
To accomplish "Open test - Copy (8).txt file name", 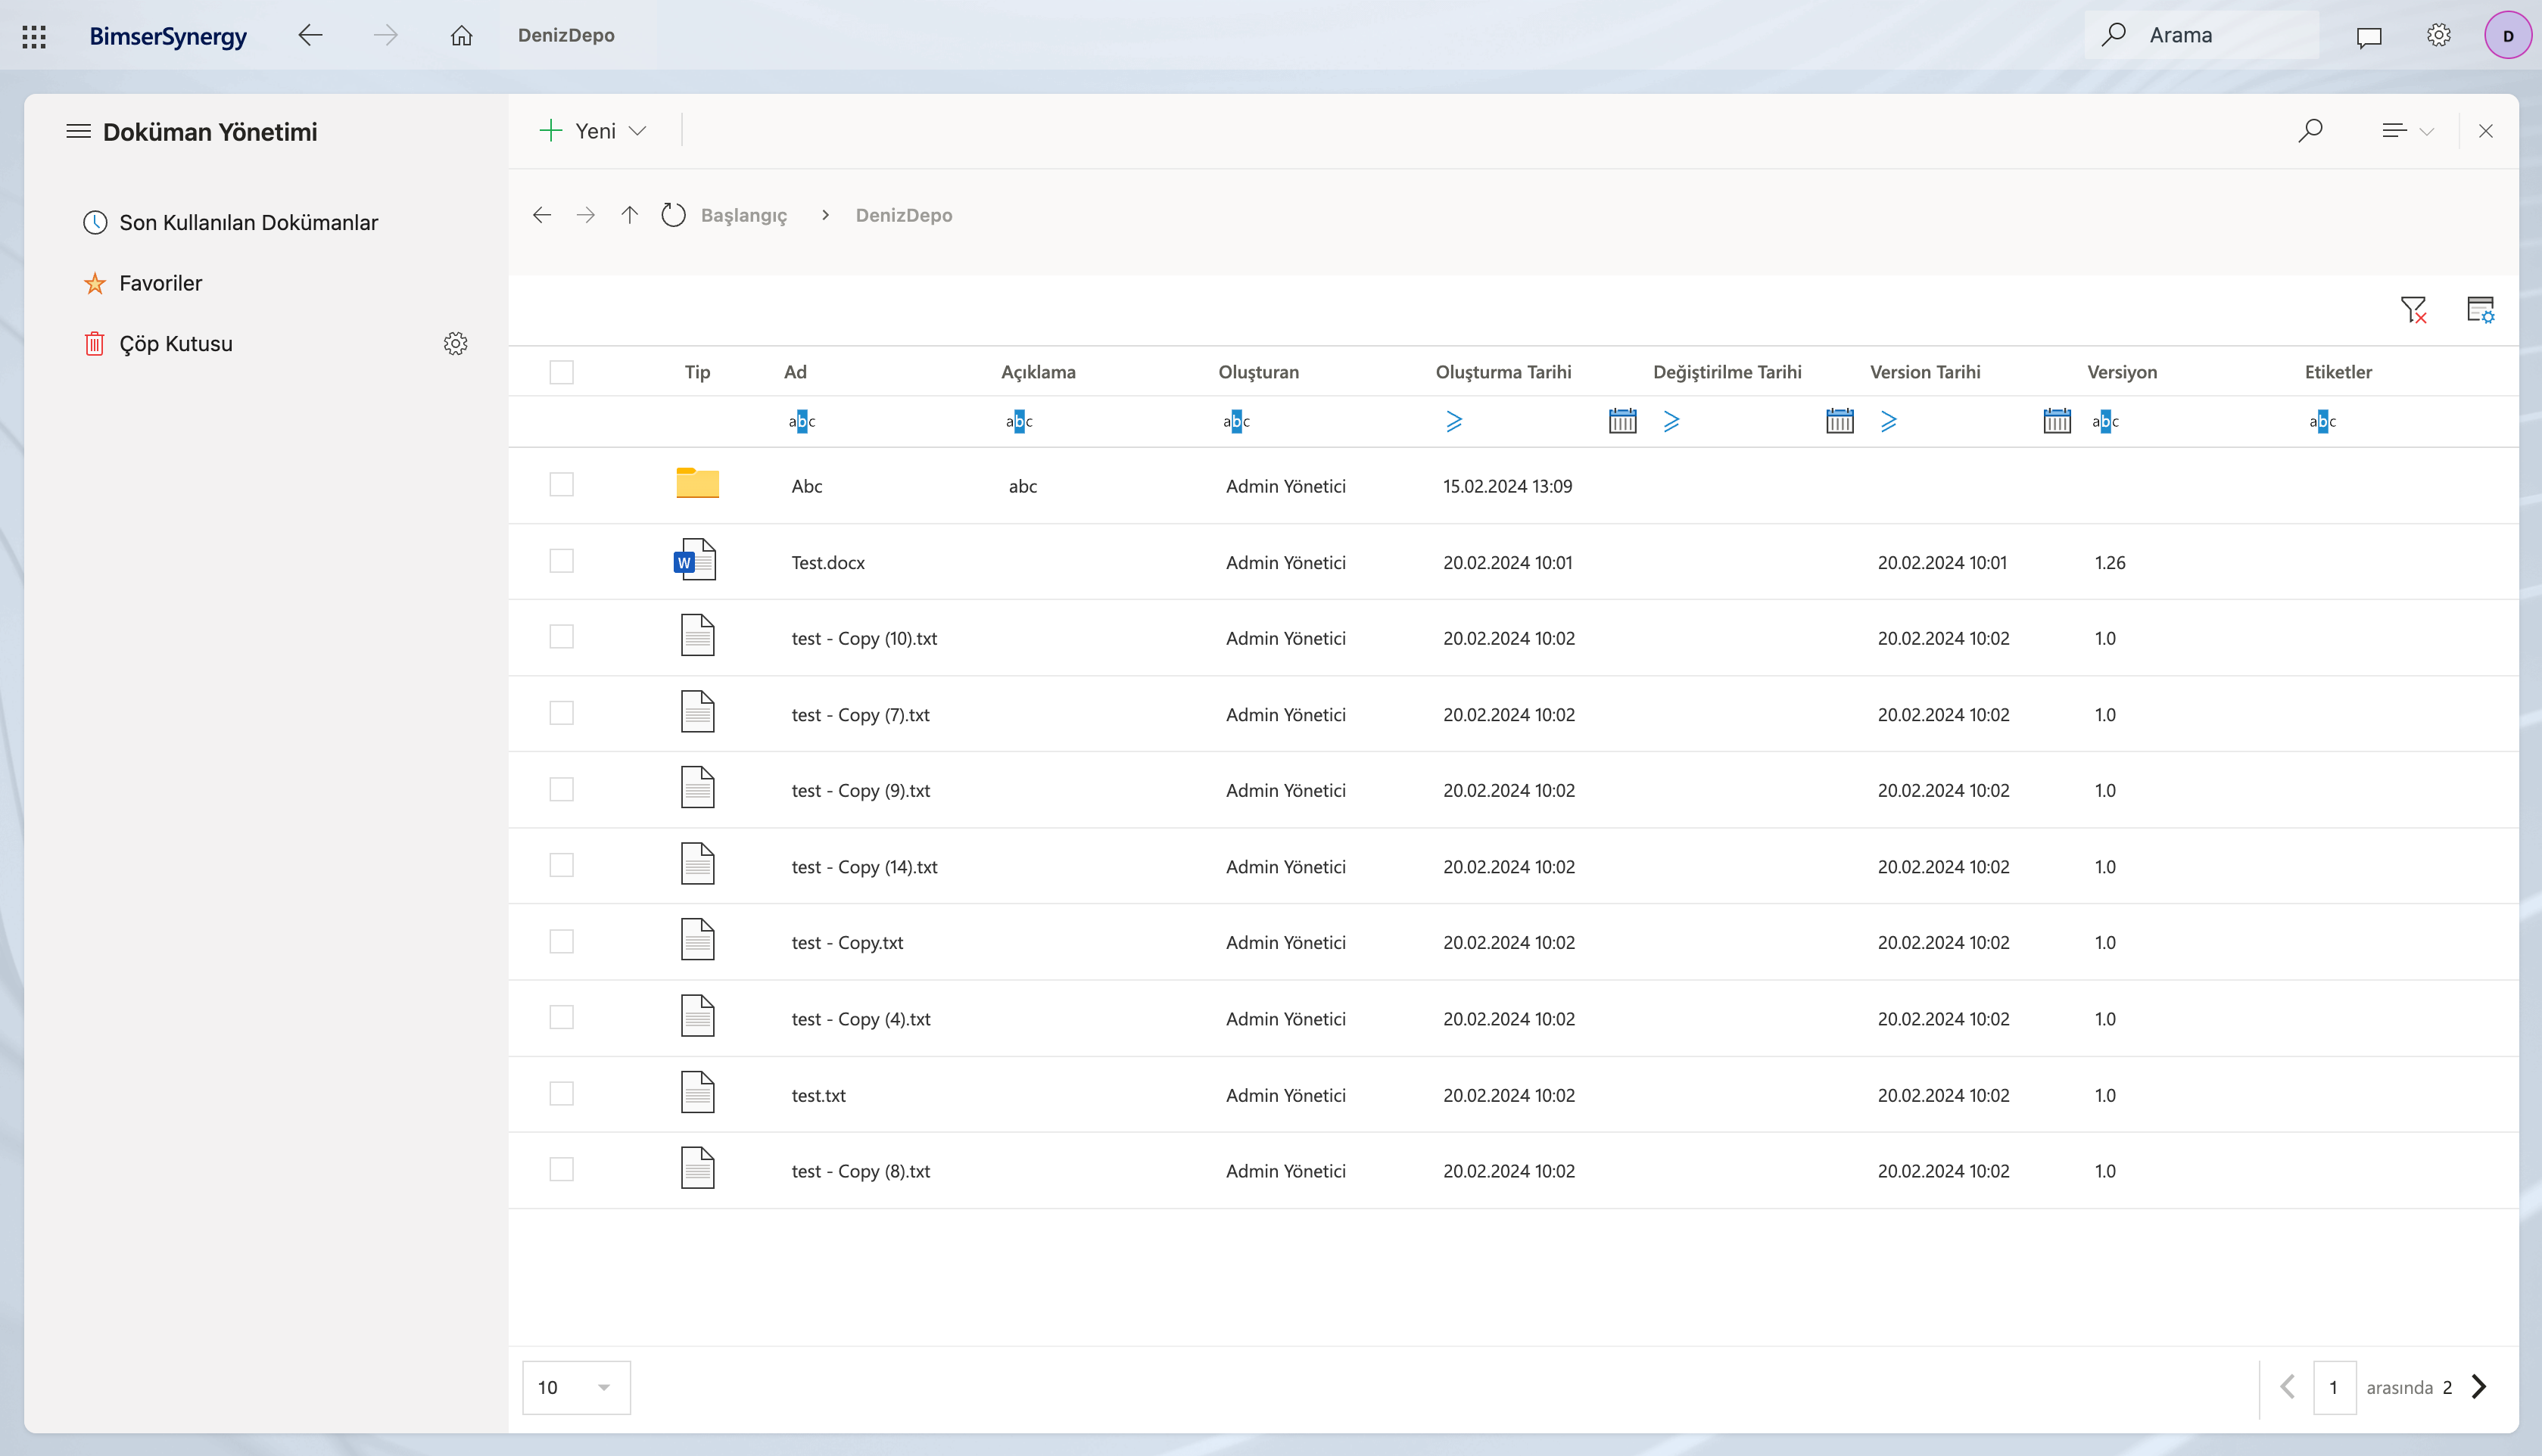I will point(861,1171).
